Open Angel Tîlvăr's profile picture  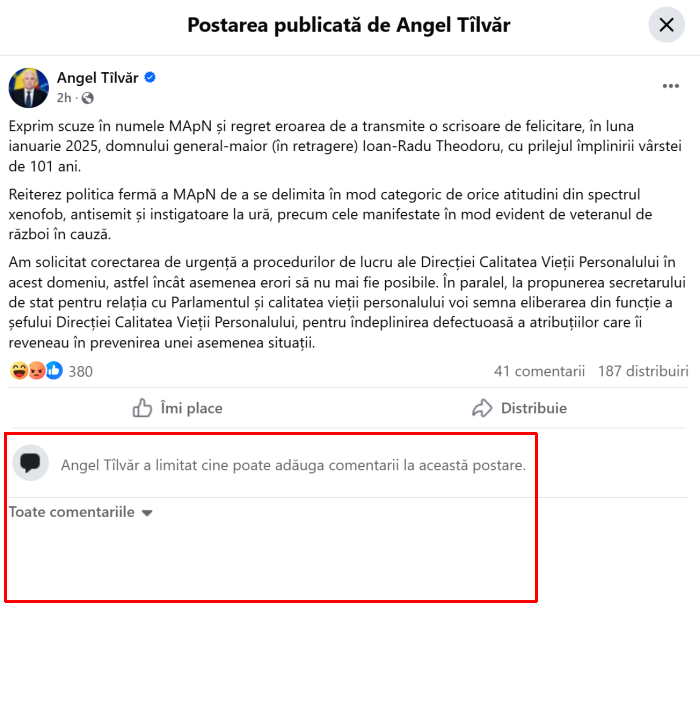(x=28, y=88)
